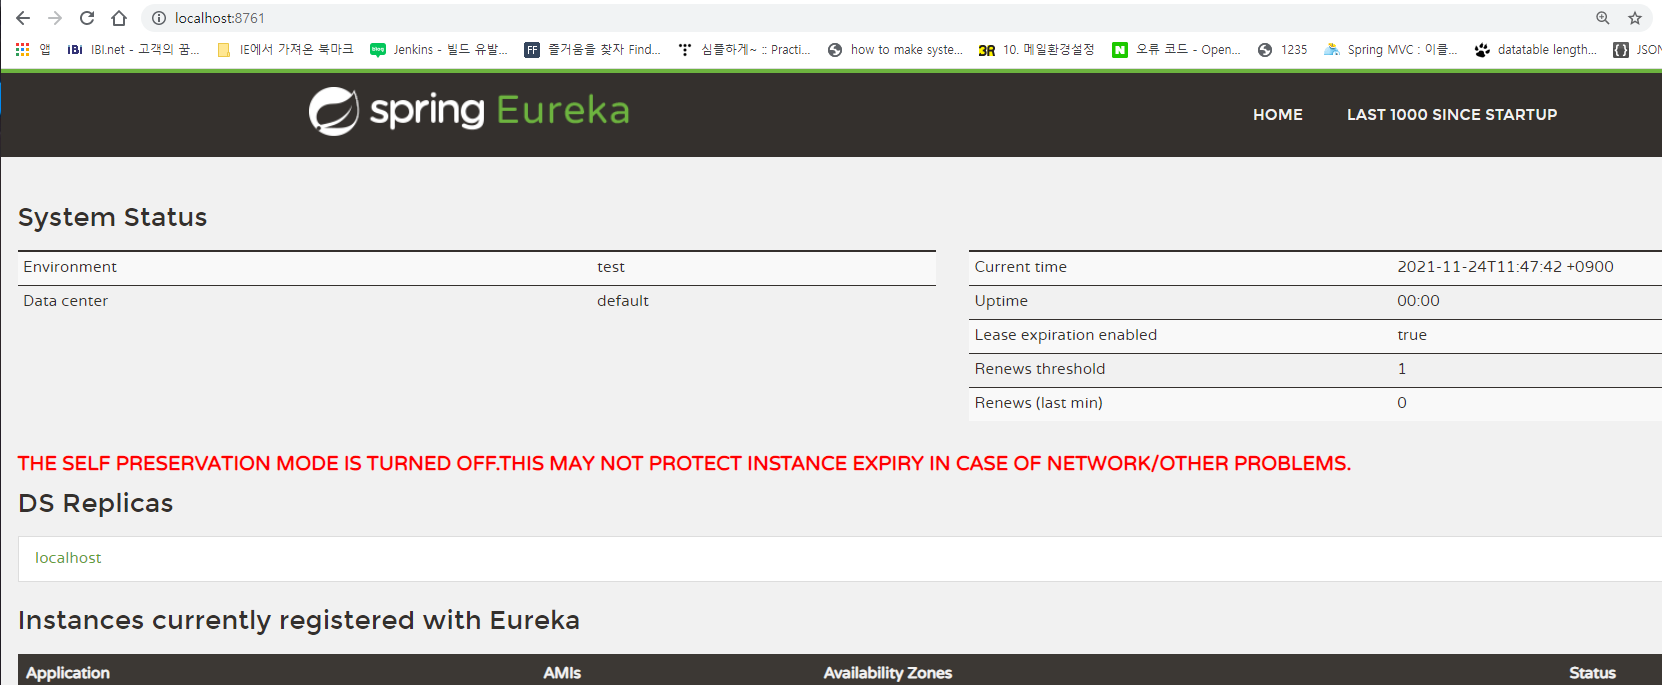Image resolution: width=1662 pixels, height=685 pixels.
Task: Click the Application column header
Action: tap(68, 673)
